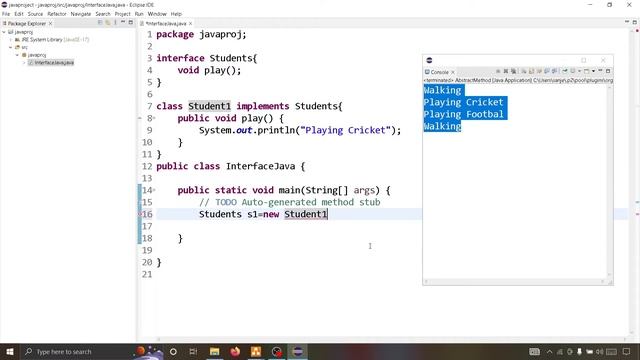Open the Source menu

pyautogui.click(x=35, y=14)
